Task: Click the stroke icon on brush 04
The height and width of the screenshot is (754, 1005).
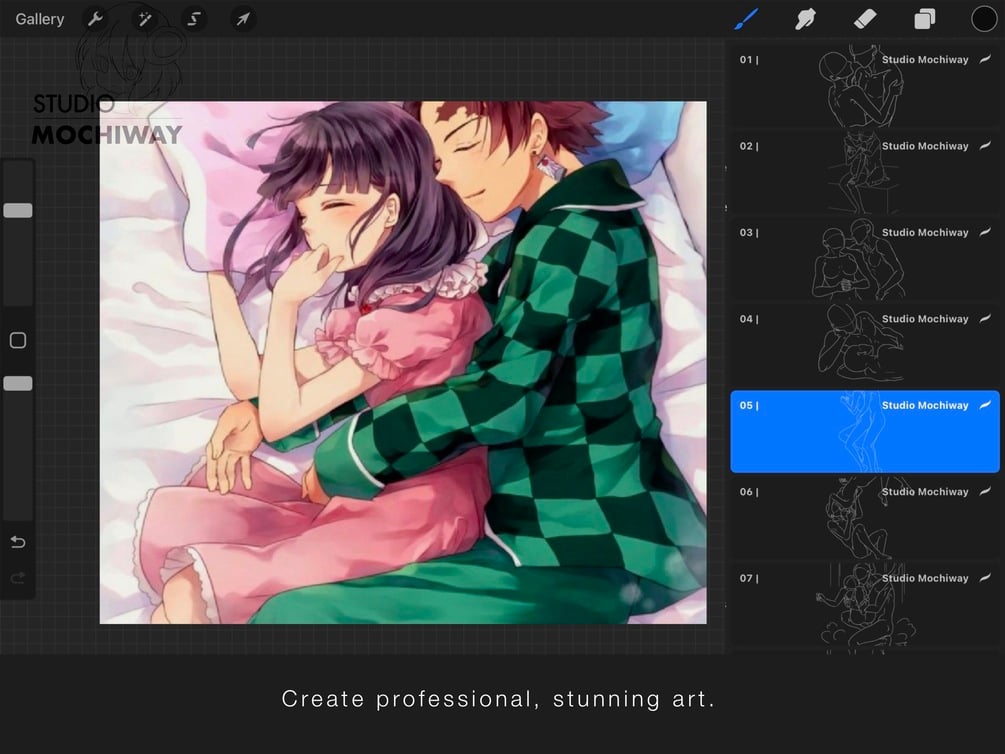Action: click(x=985, y=319)
